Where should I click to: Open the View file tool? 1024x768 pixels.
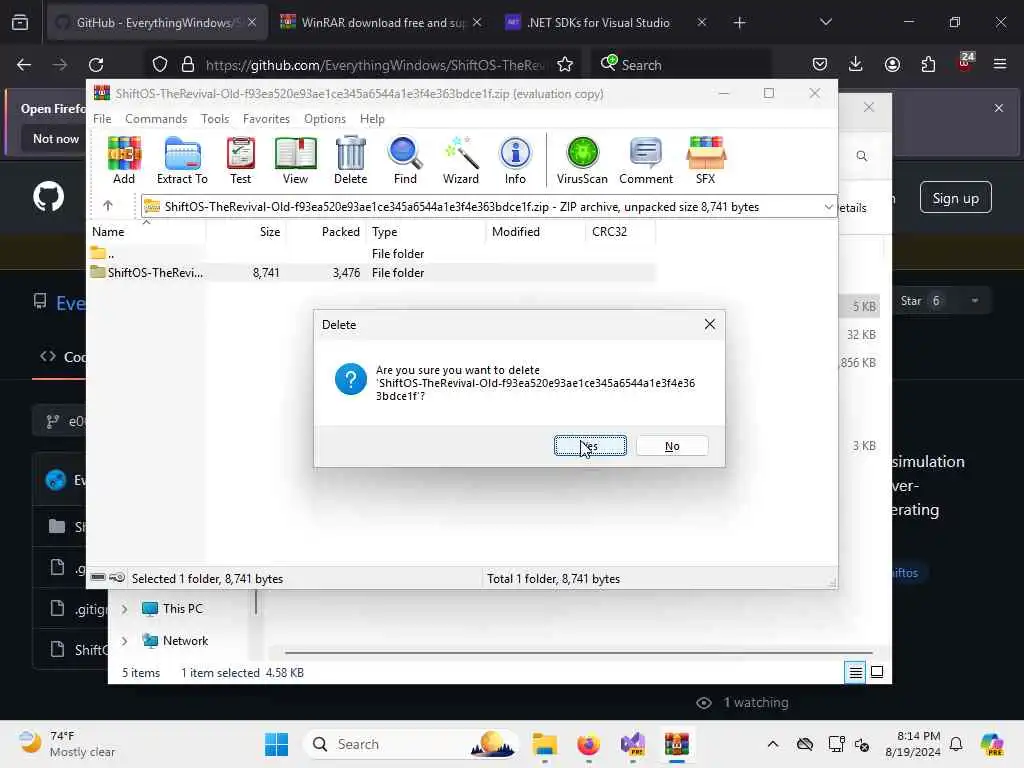pos(295,161)
